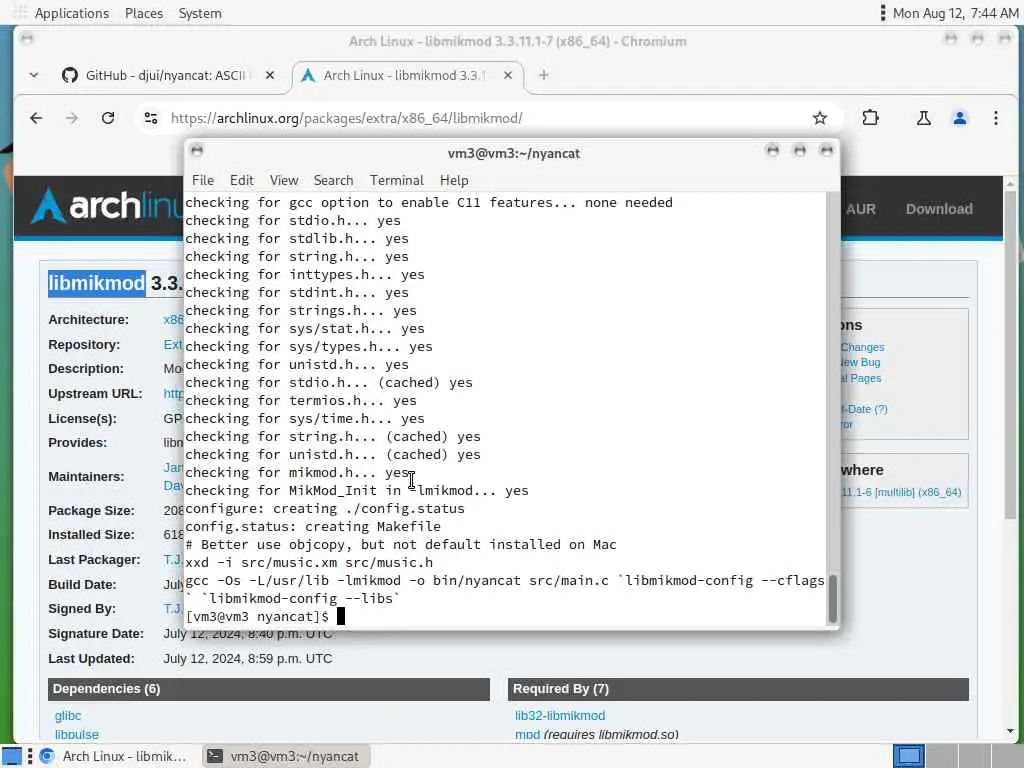Click the Last Updated date text
The image size is (1024, 768).
tap(248, 659)
